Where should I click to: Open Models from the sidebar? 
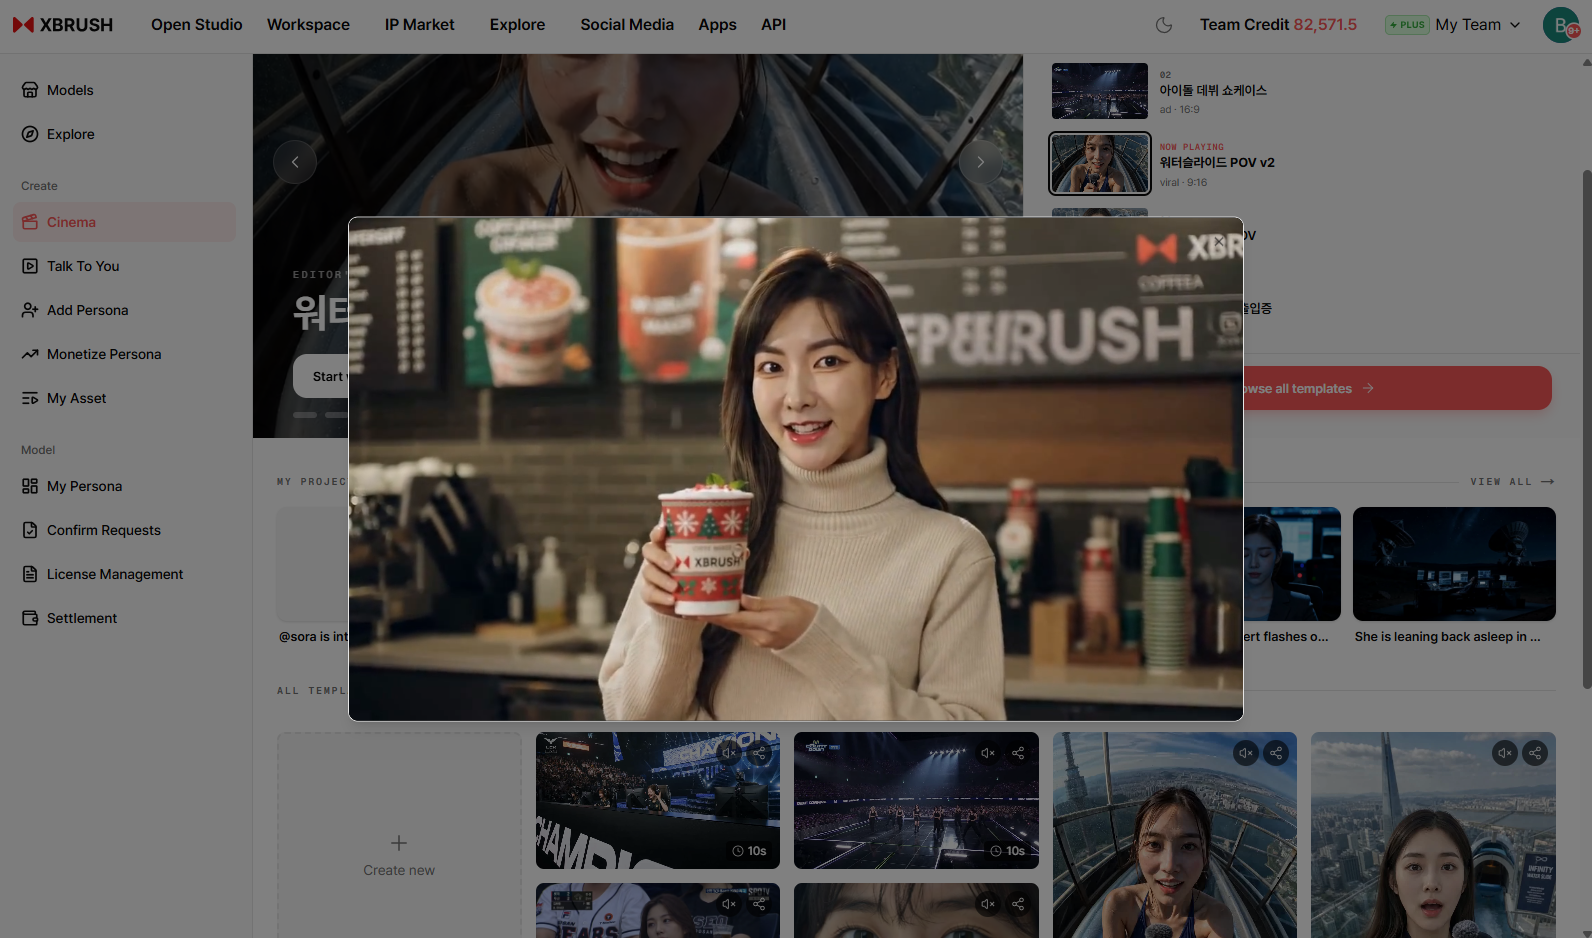[125, 90]
